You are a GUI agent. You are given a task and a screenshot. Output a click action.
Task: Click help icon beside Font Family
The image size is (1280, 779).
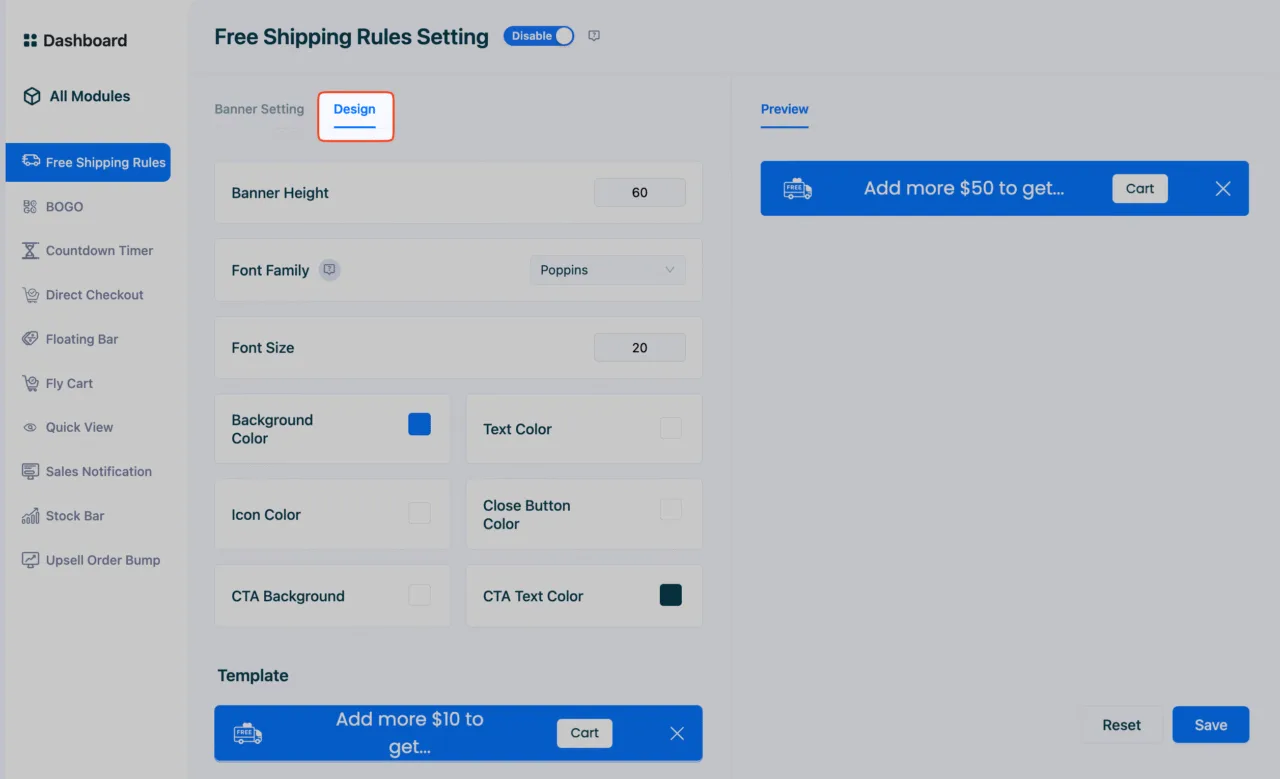(x=330, y=270)
